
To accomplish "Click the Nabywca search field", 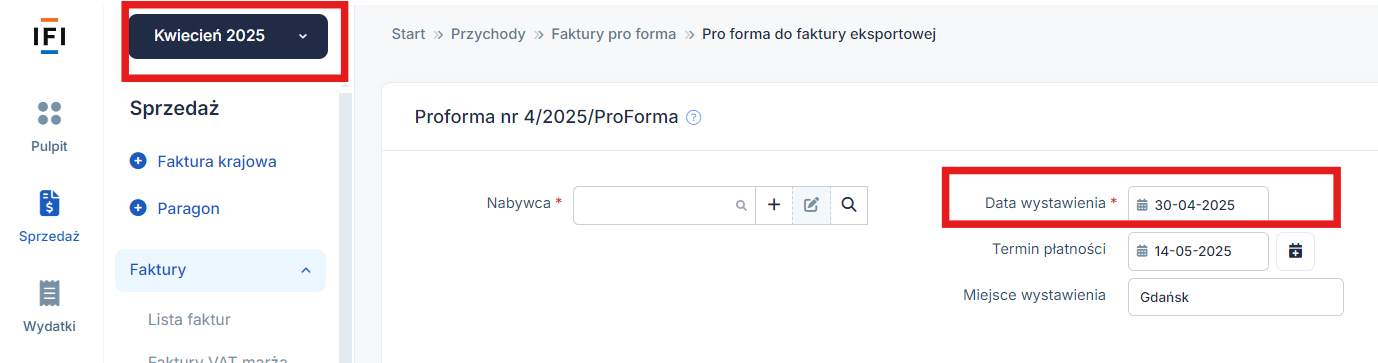I will tap(663, 205).
